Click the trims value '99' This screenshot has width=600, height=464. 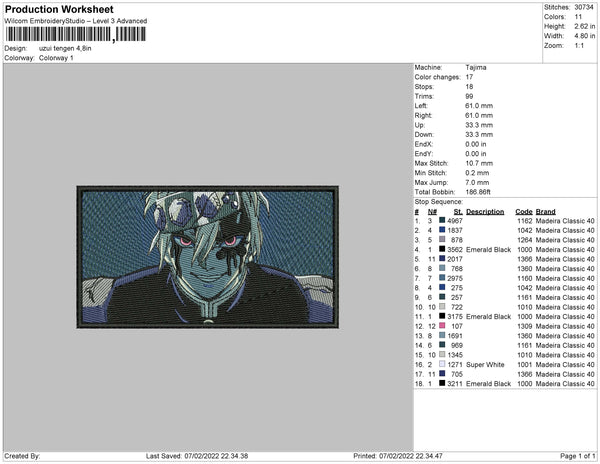point(469,96)
